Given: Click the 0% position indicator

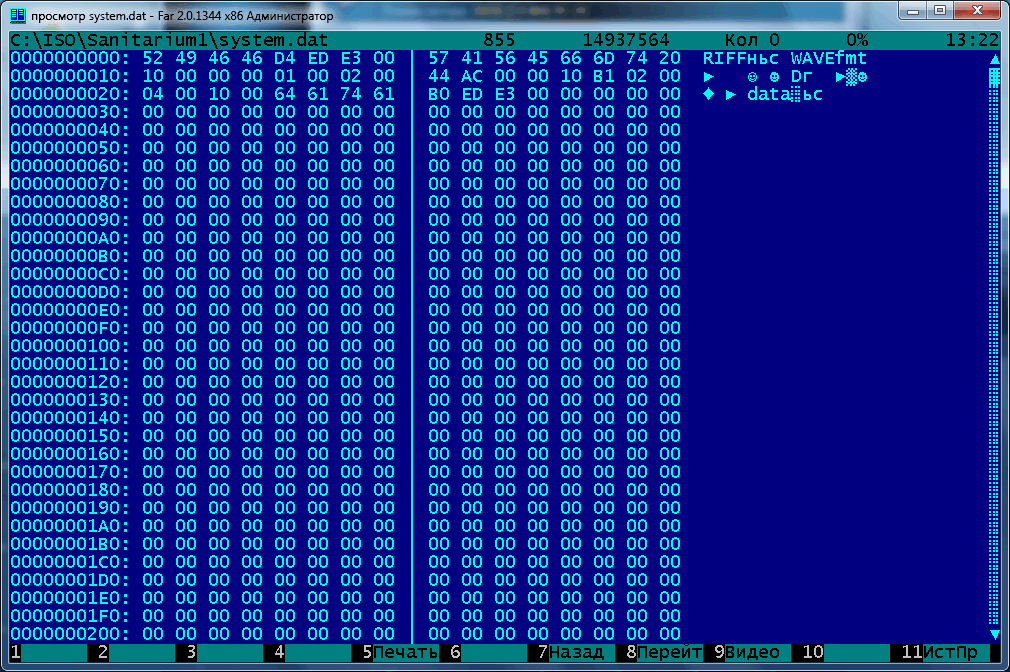Looking at the screenshot, I should click(x=857, y=40).
